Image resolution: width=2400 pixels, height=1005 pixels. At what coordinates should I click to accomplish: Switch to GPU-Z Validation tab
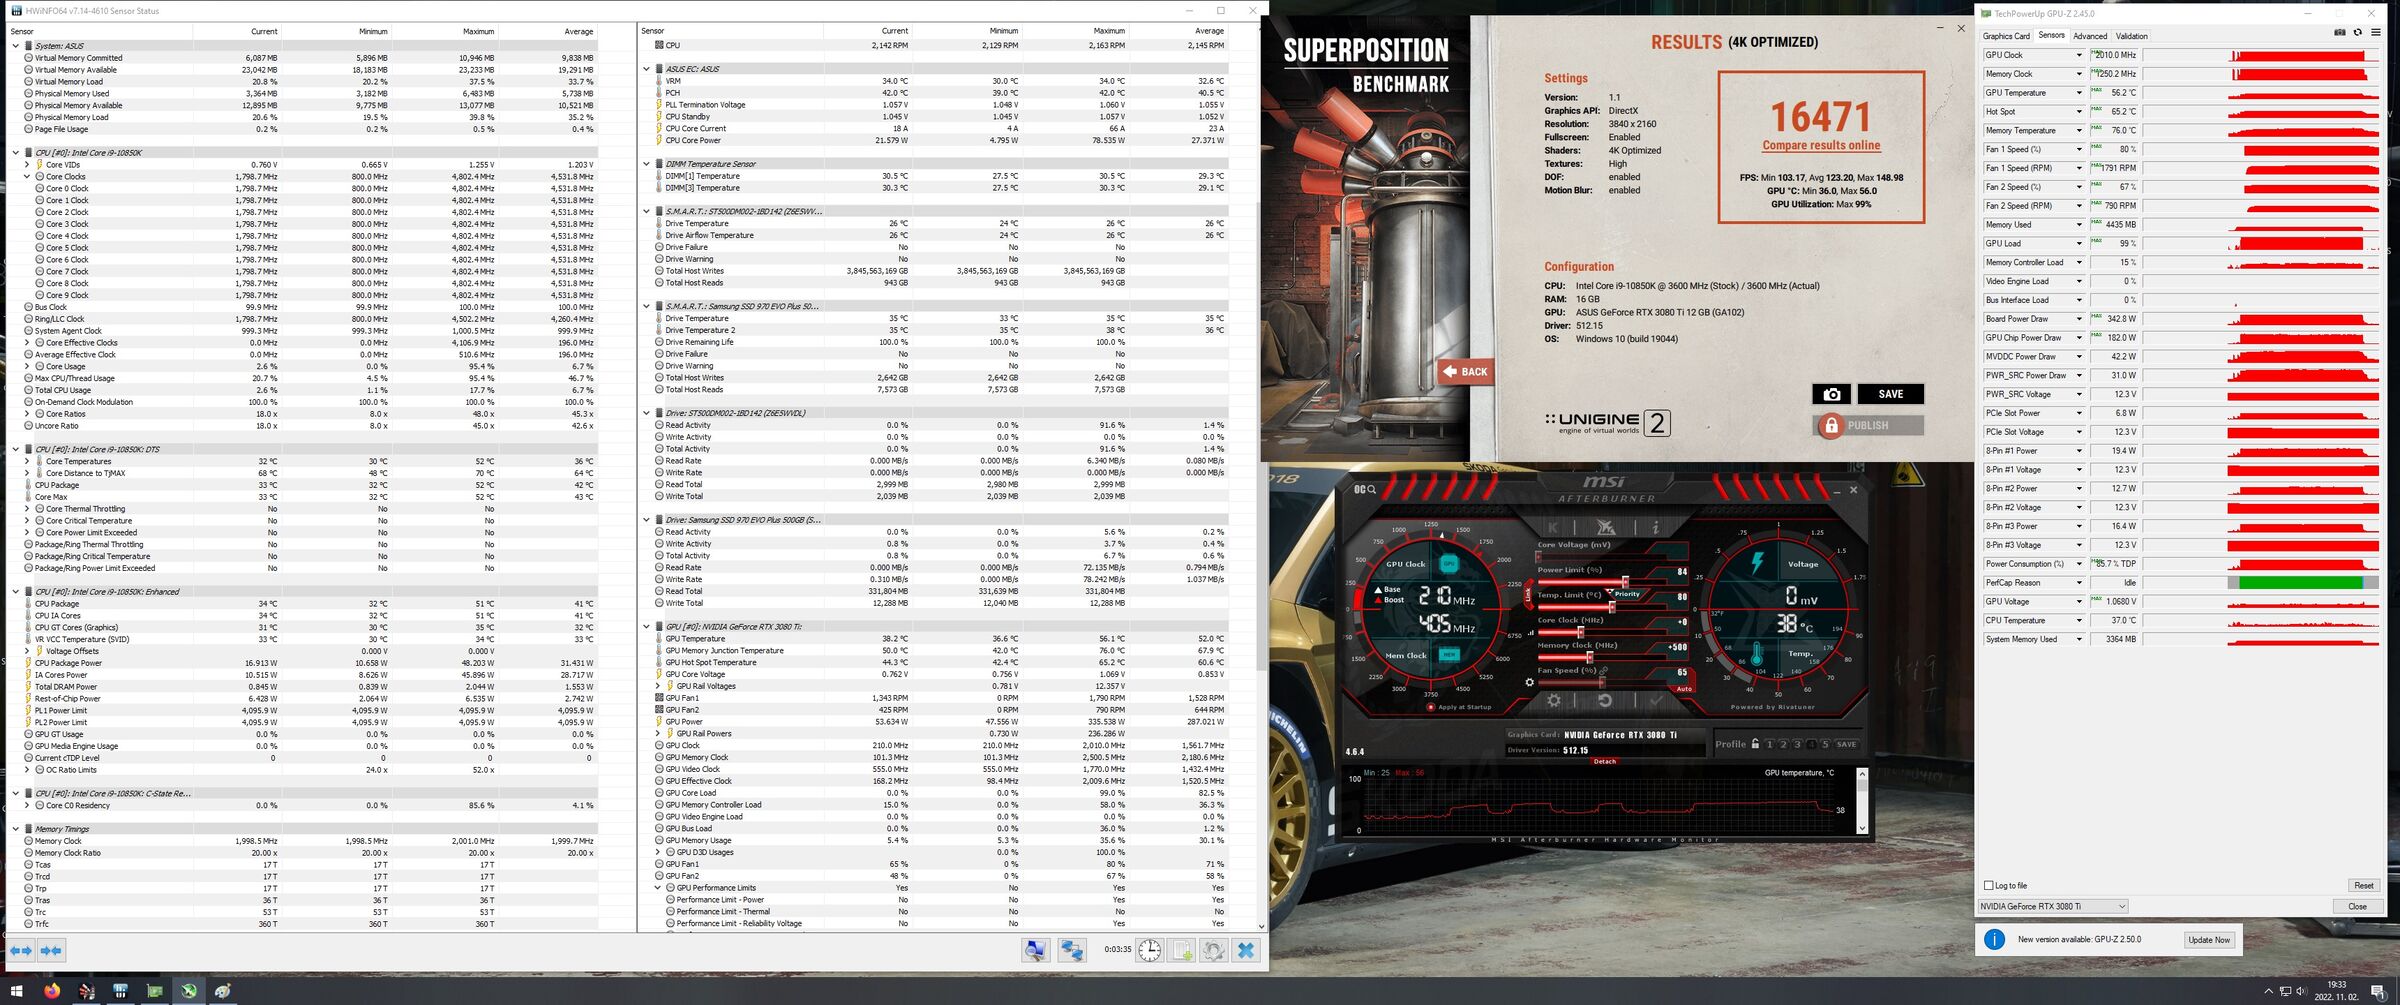point(2132,36)
